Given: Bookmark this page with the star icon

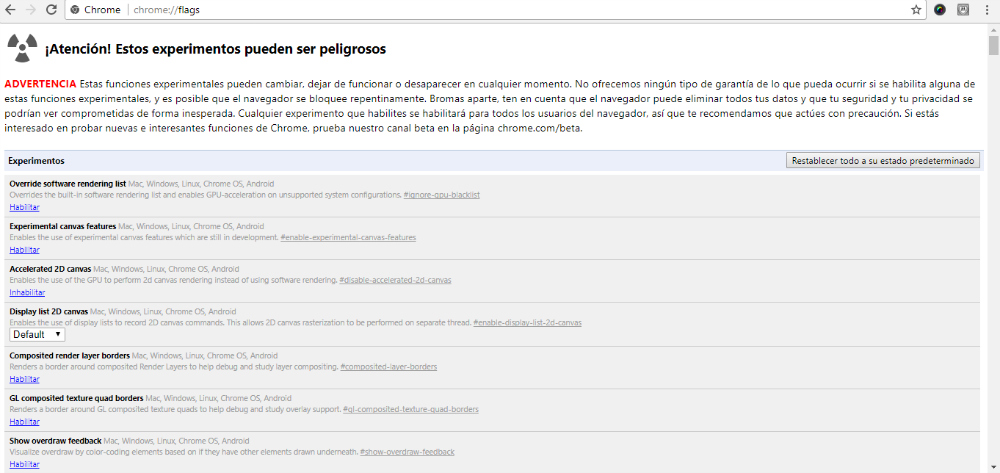Looking at the screenshot, I should click(x=916, y=10).
